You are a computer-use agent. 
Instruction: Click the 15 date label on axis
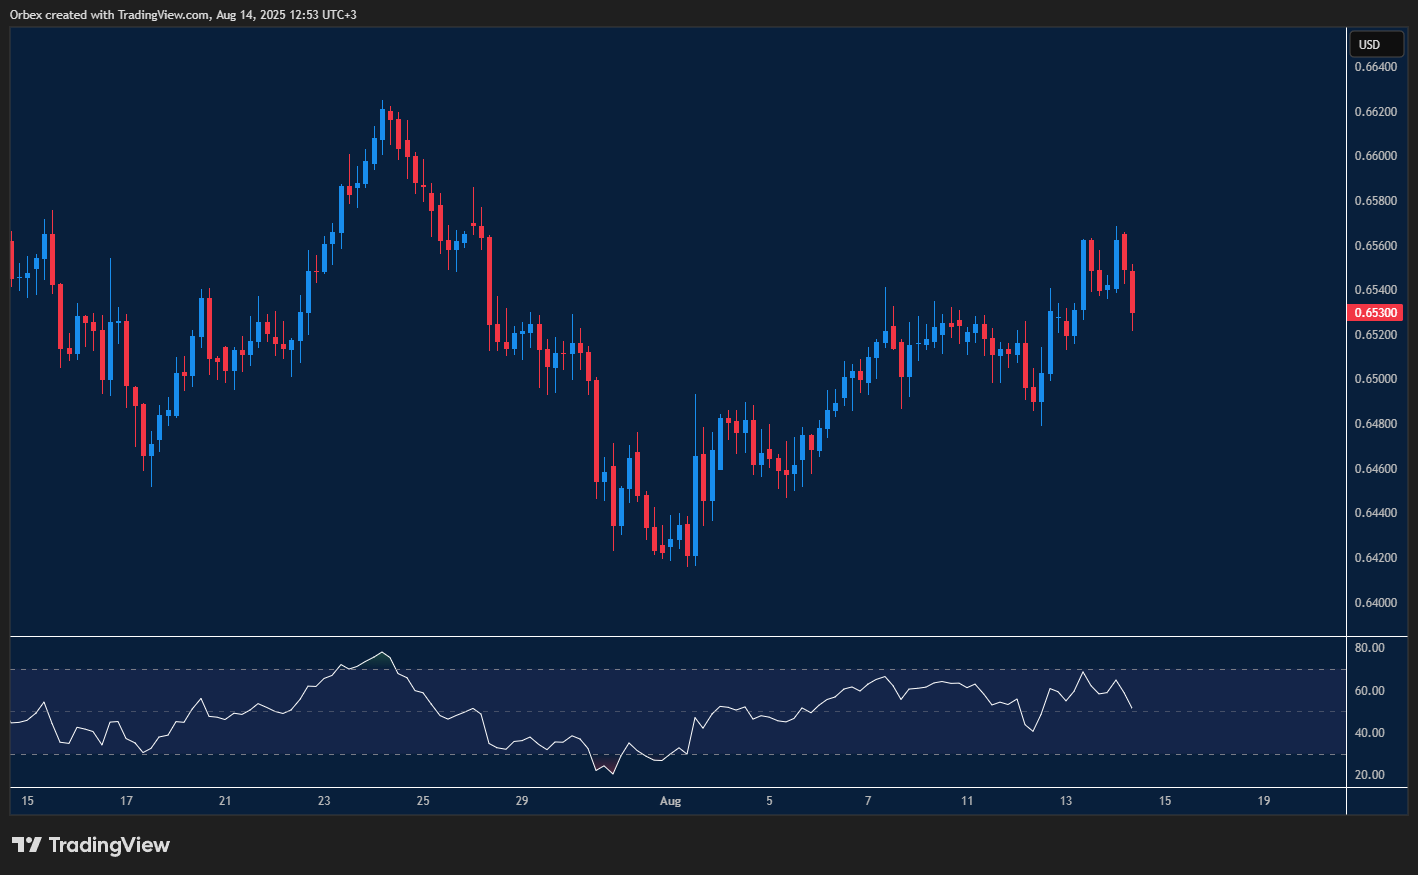tap(27, 801)
